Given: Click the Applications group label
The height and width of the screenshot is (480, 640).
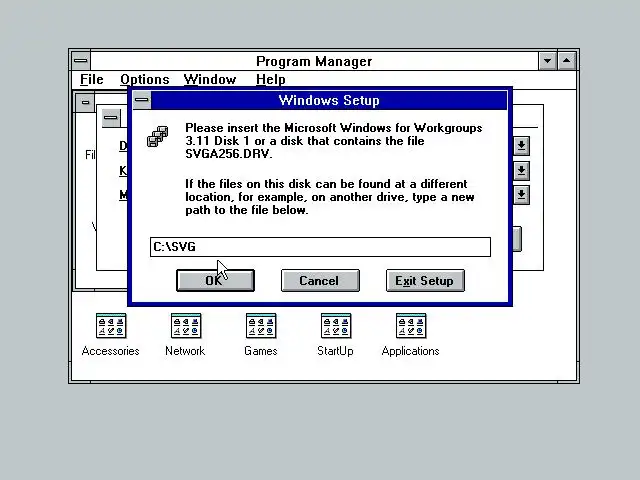Looking at the screenshot, I should [411, 351].
